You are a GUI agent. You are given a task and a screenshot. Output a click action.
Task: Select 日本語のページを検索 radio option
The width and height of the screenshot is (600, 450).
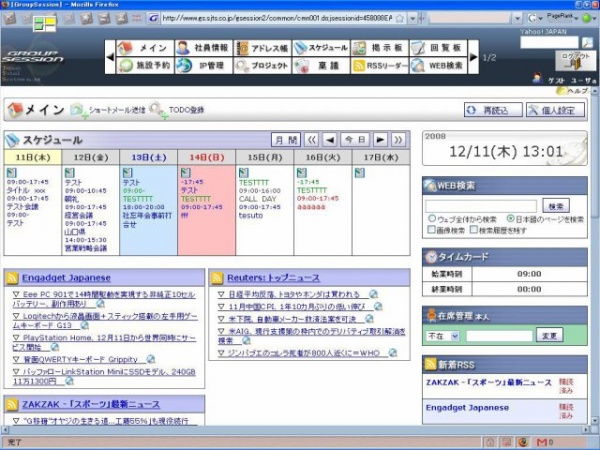(511, 218)
